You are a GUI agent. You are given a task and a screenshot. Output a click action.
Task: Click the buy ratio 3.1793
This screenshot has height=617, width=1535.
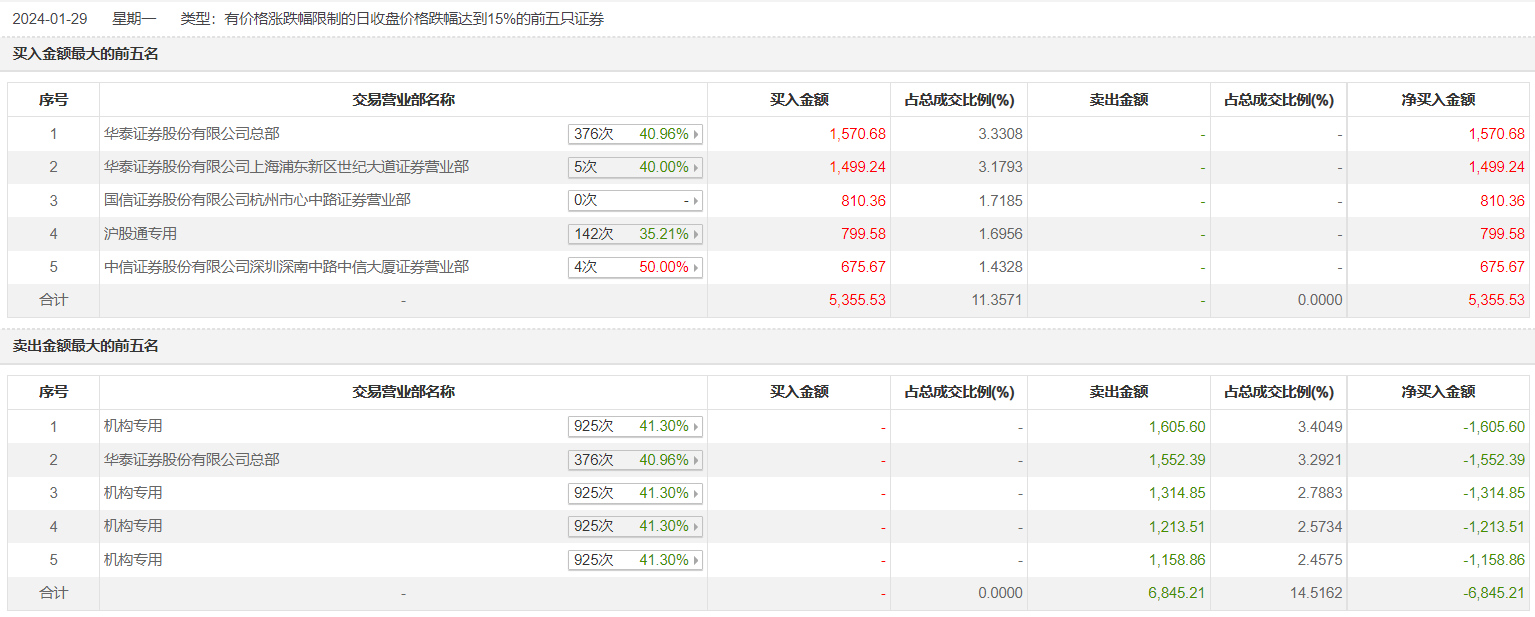point(1000,167)
